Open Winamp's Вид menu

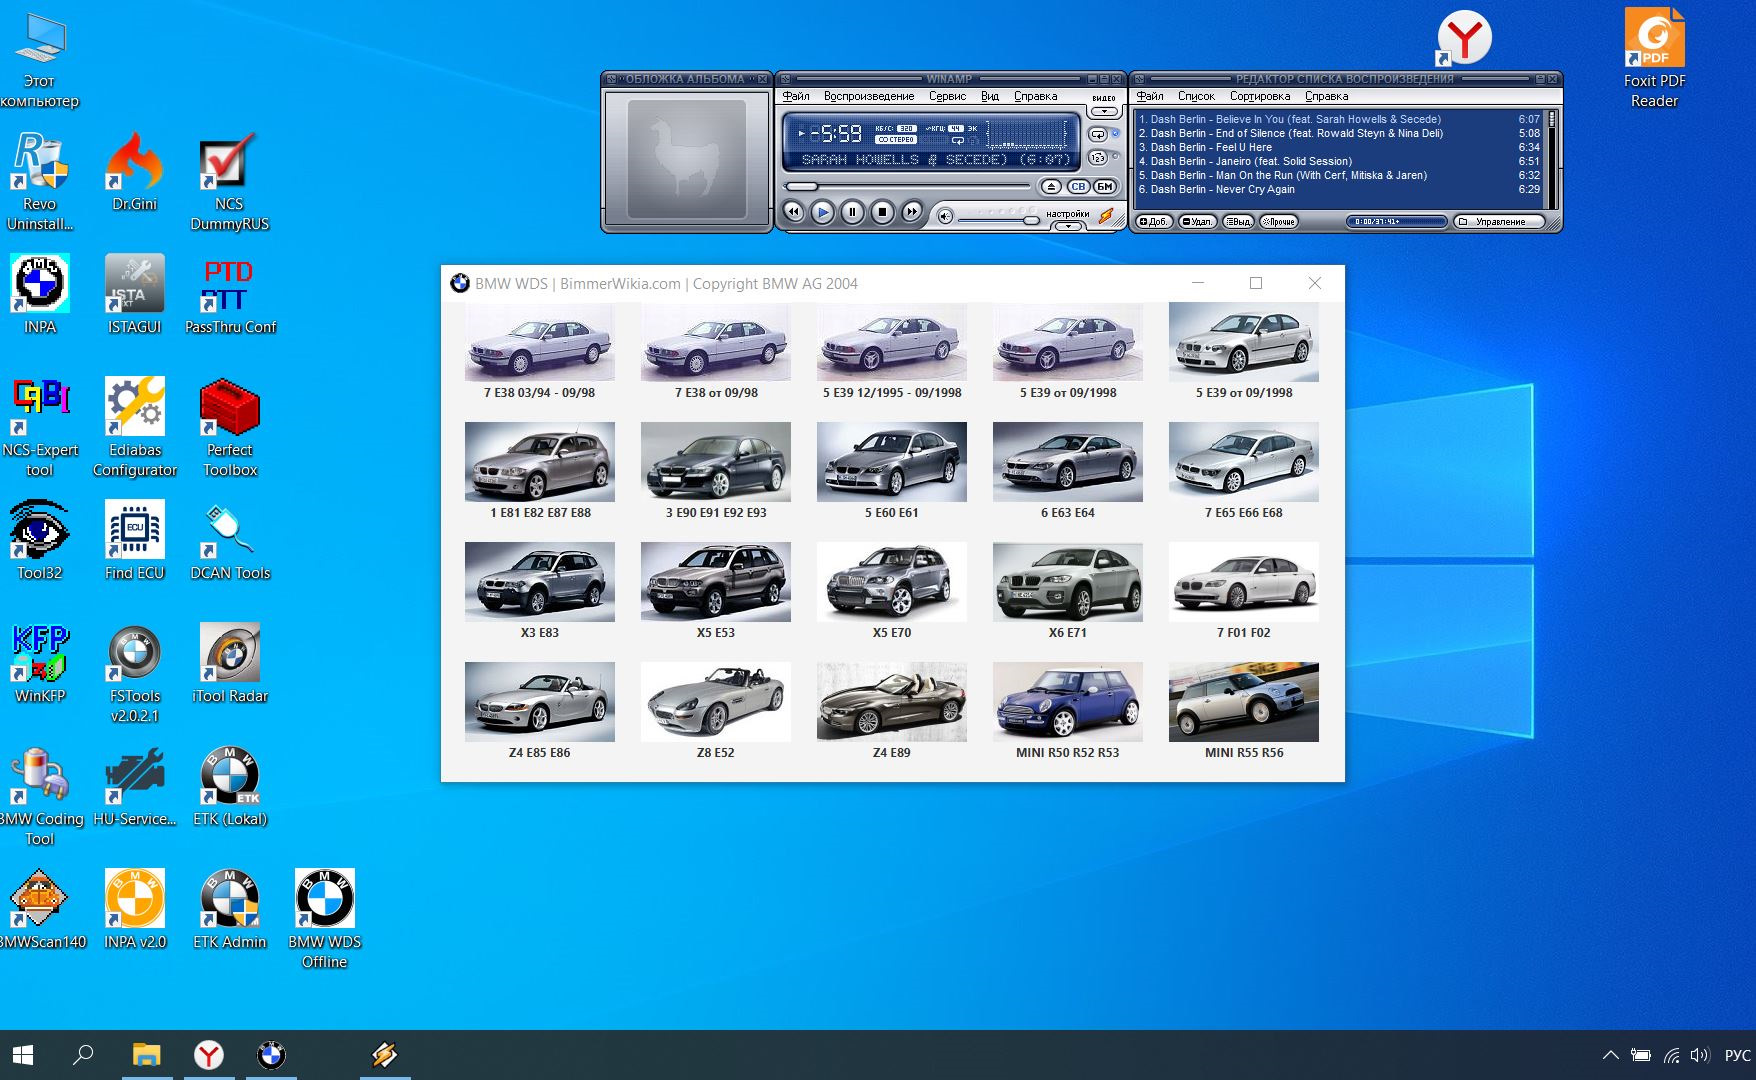point(990,96)
